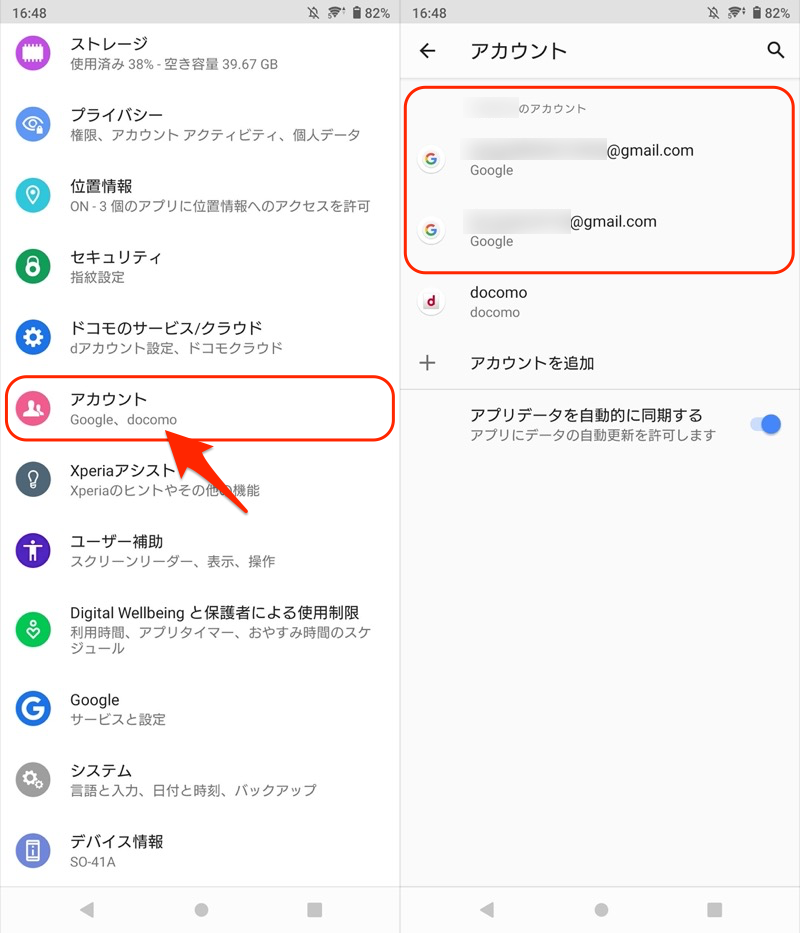Tap the Xperia Assist lightbulb icon
Viewport: 800px width, 933px height.
pos(33,479)
